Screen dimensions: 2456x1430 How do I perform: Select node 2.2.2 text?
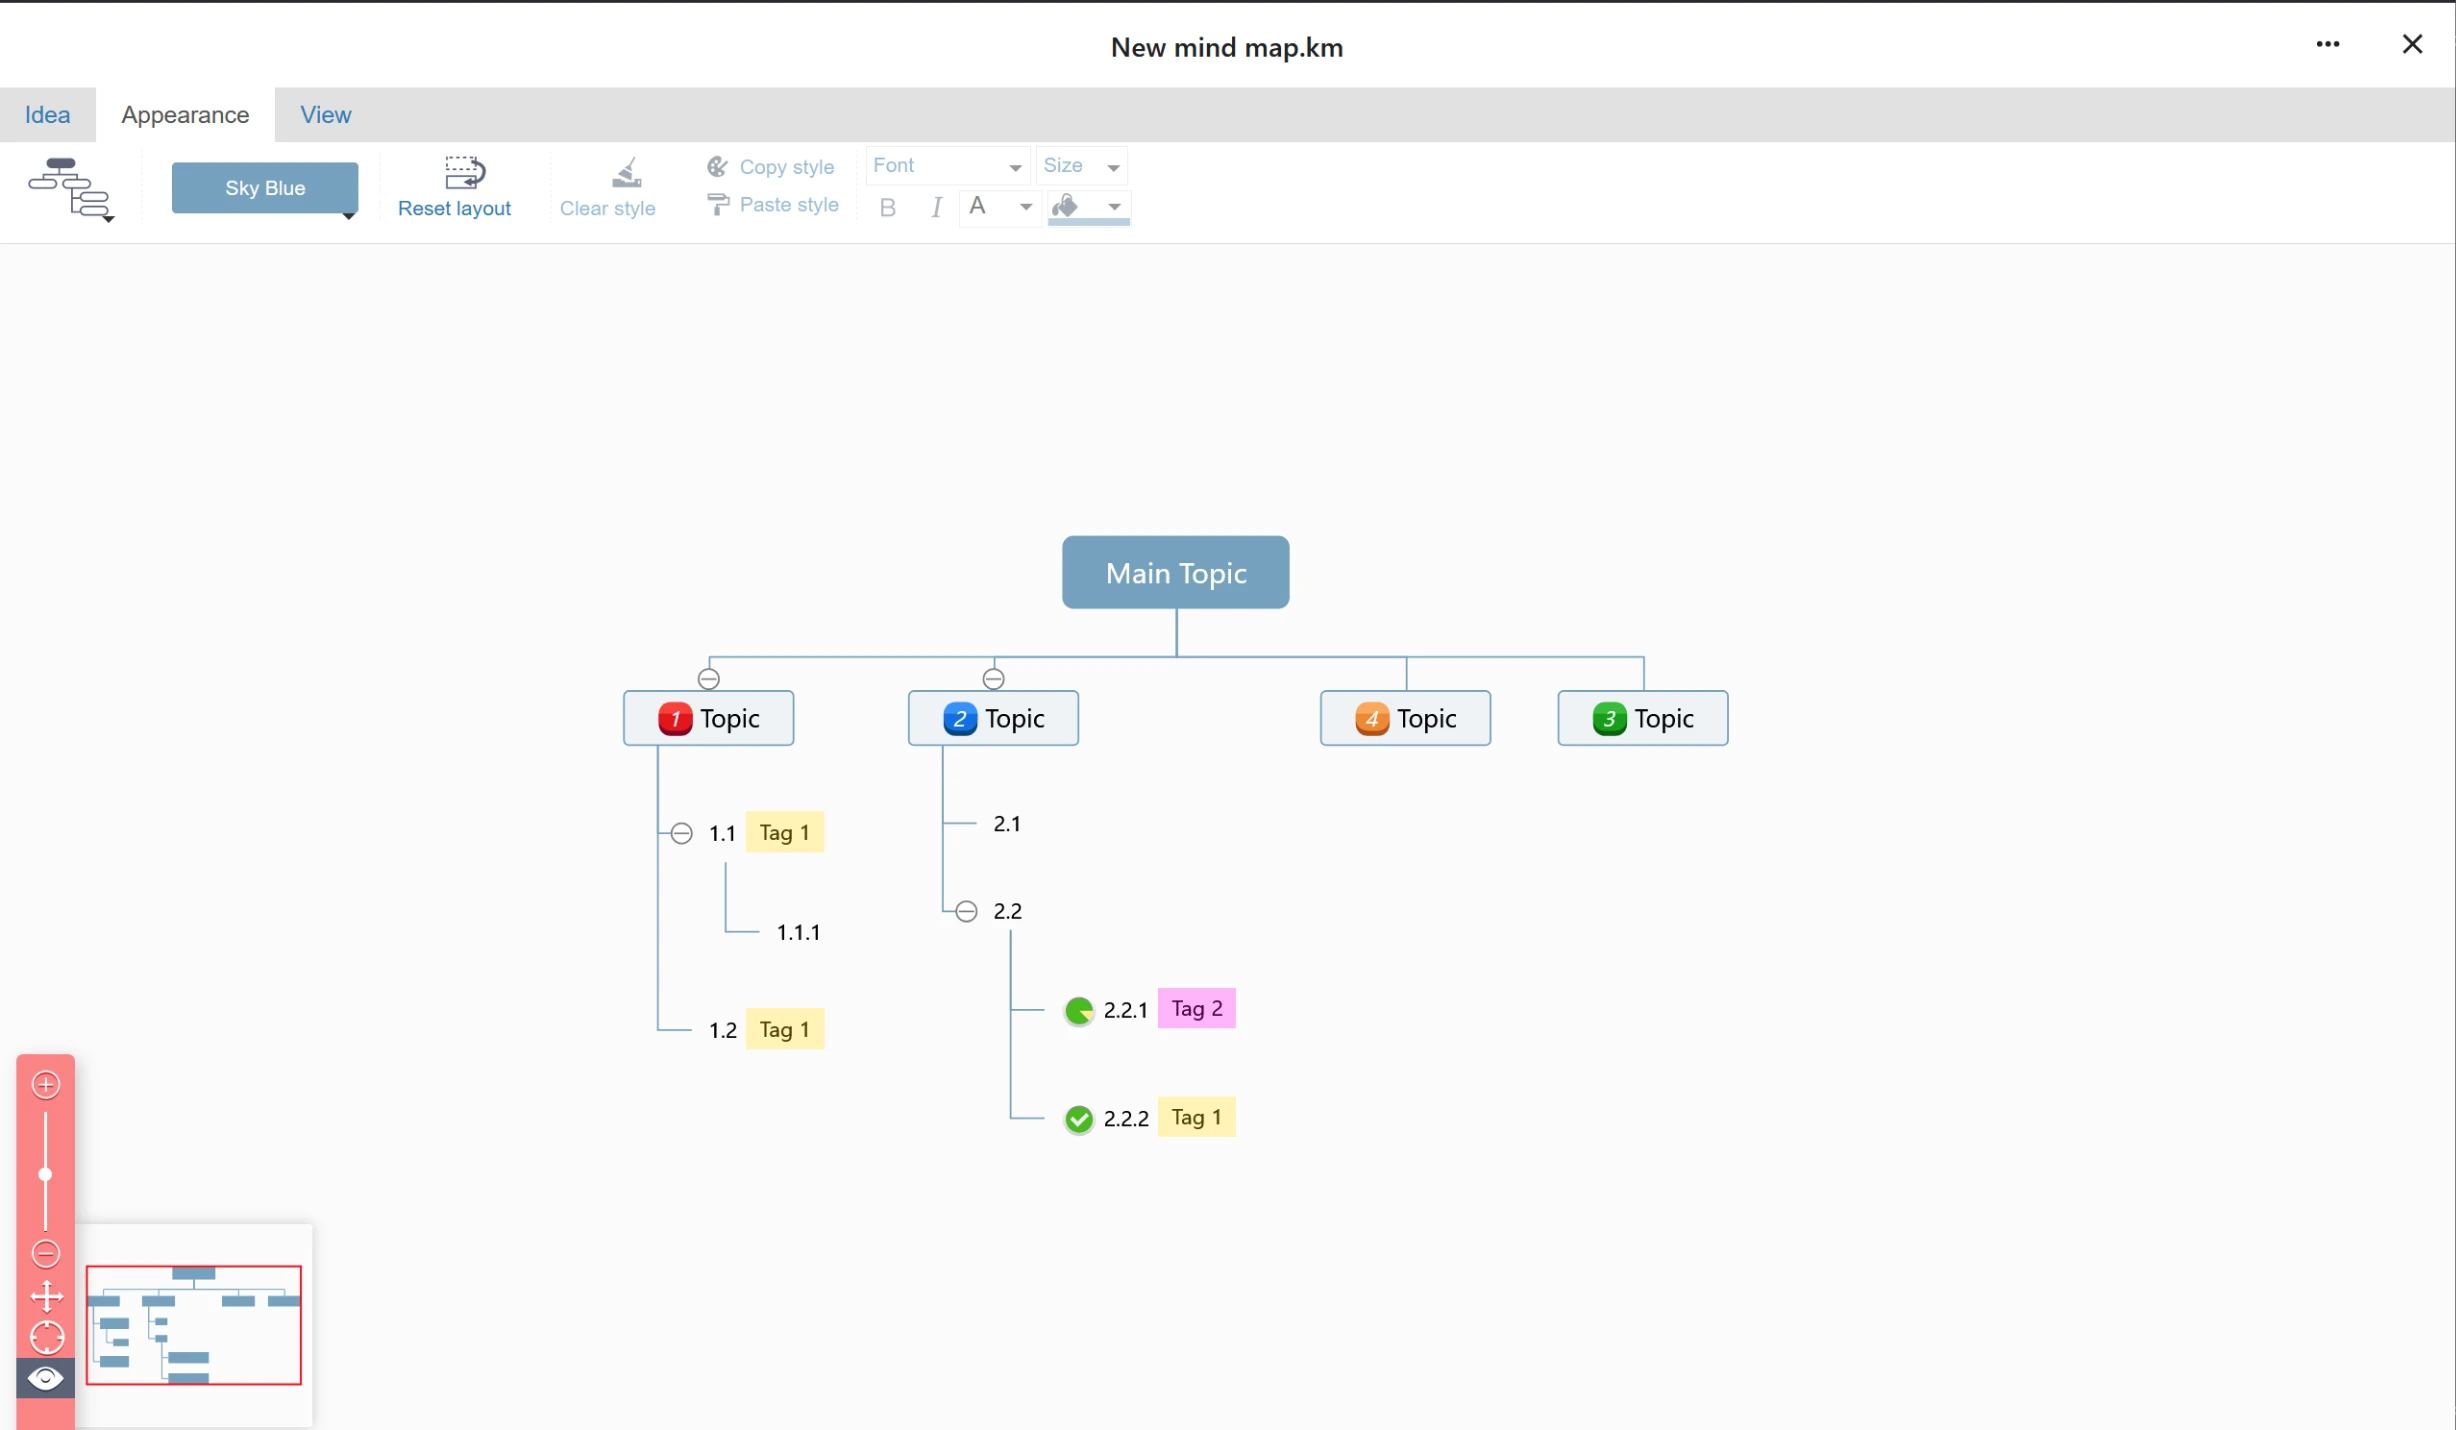1126,1119
